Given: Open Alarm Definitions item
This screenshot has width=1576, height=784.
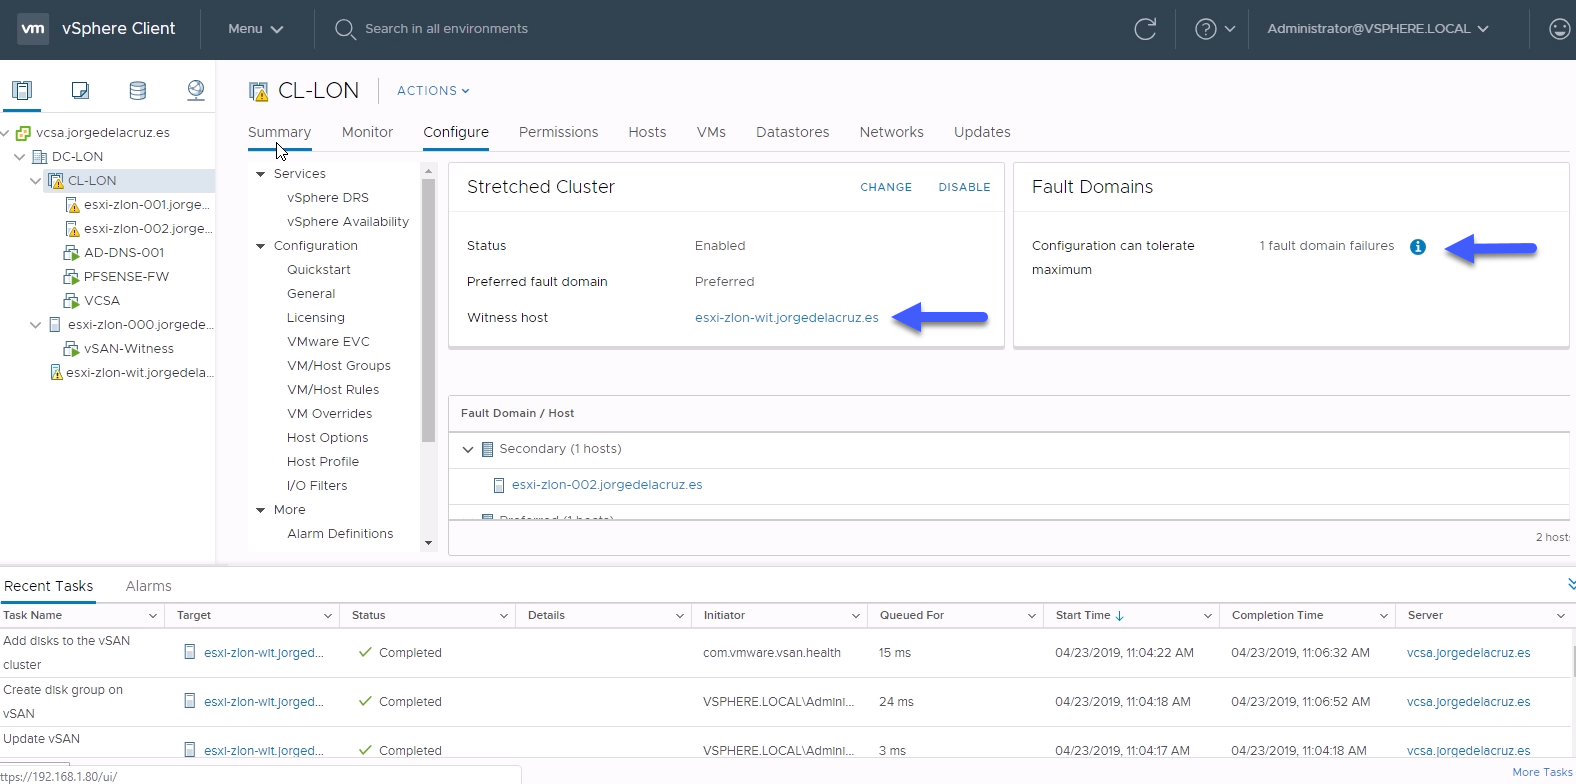Looking at the screenshot, I should 340,534.
